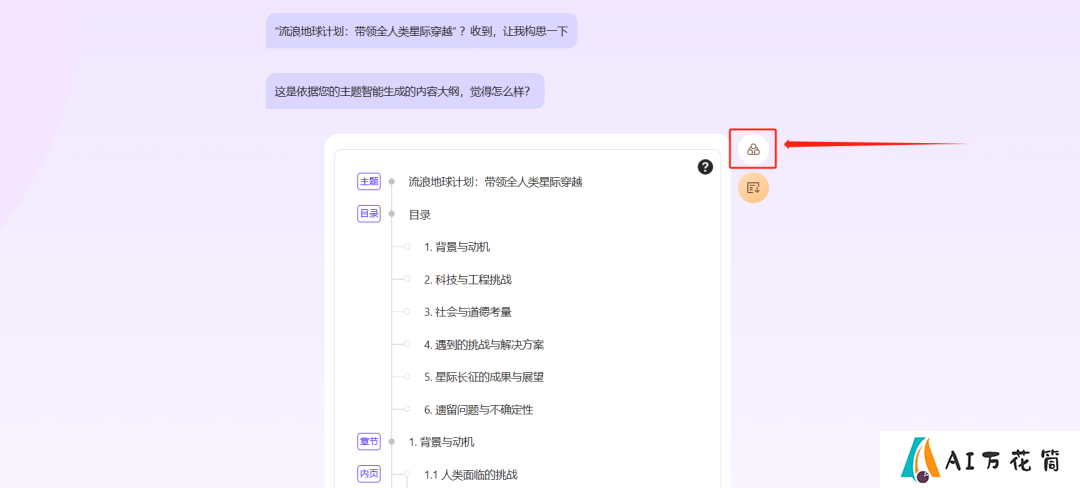Select the title 流浪地球计划:带领全人类星际穿越 in outline
1080x488 pixels.
coord(495,182)
